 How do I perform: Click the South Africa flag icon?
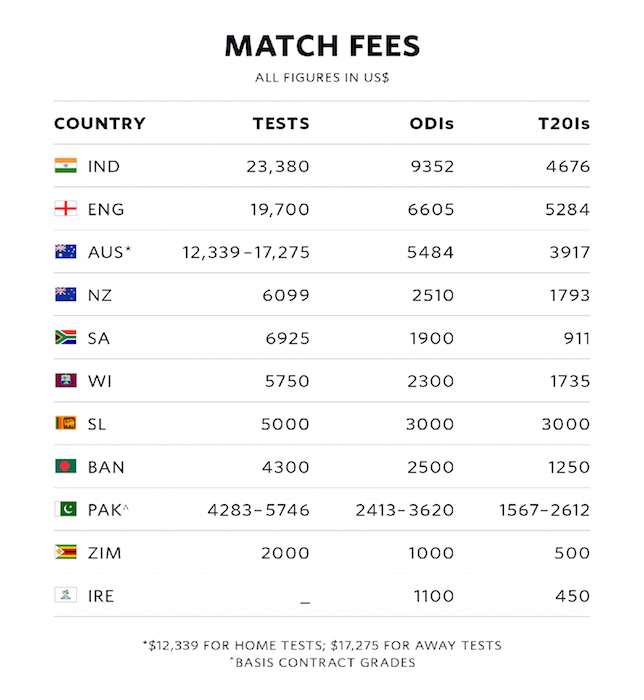[x=65, y=338]
